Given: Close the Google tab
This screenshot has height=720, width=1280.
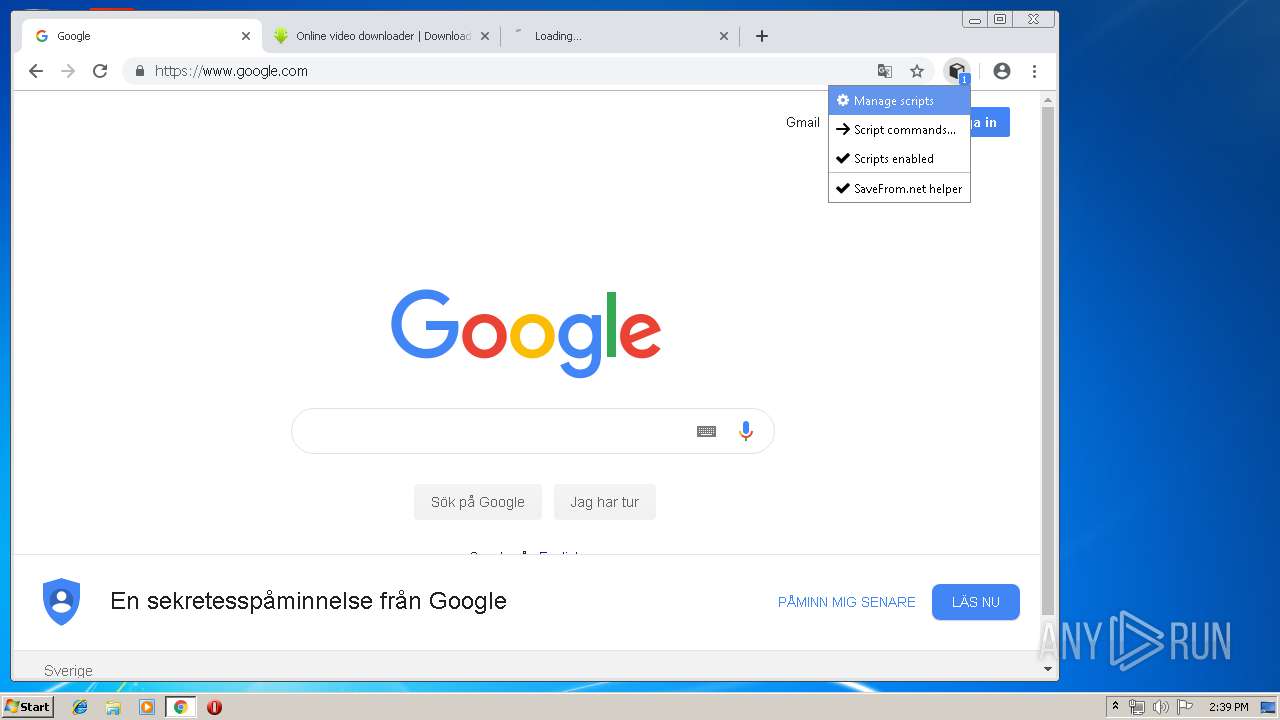Looking at the screenshot, I should click(x=246, y=36).
